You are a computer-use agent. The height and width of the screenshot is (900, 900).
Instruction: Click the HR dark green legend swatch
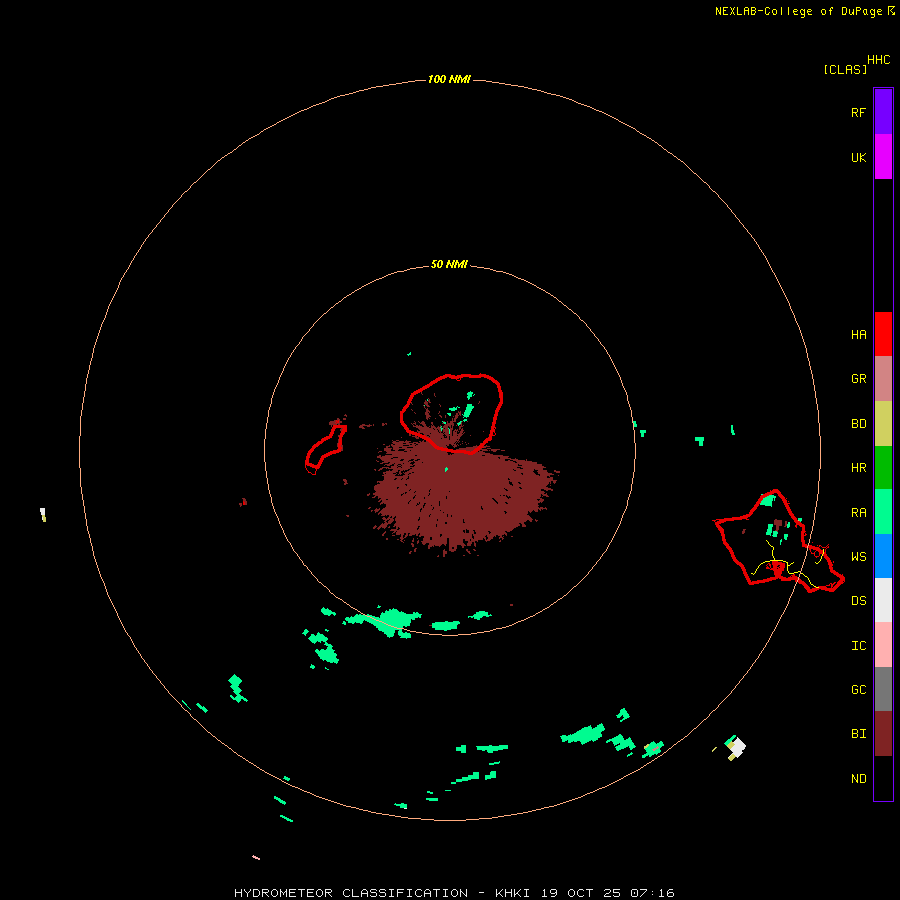tap(883, 467)
